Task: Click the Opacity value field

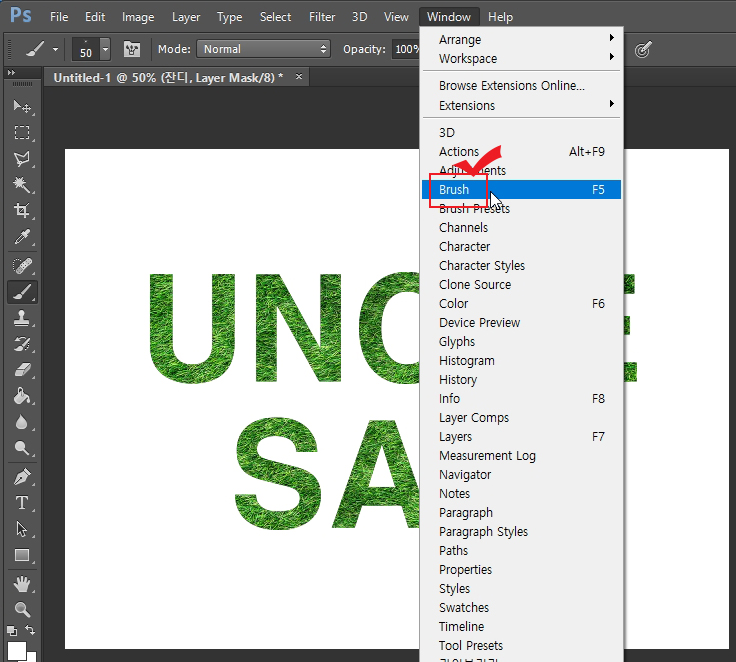Action: click(406, 49)
